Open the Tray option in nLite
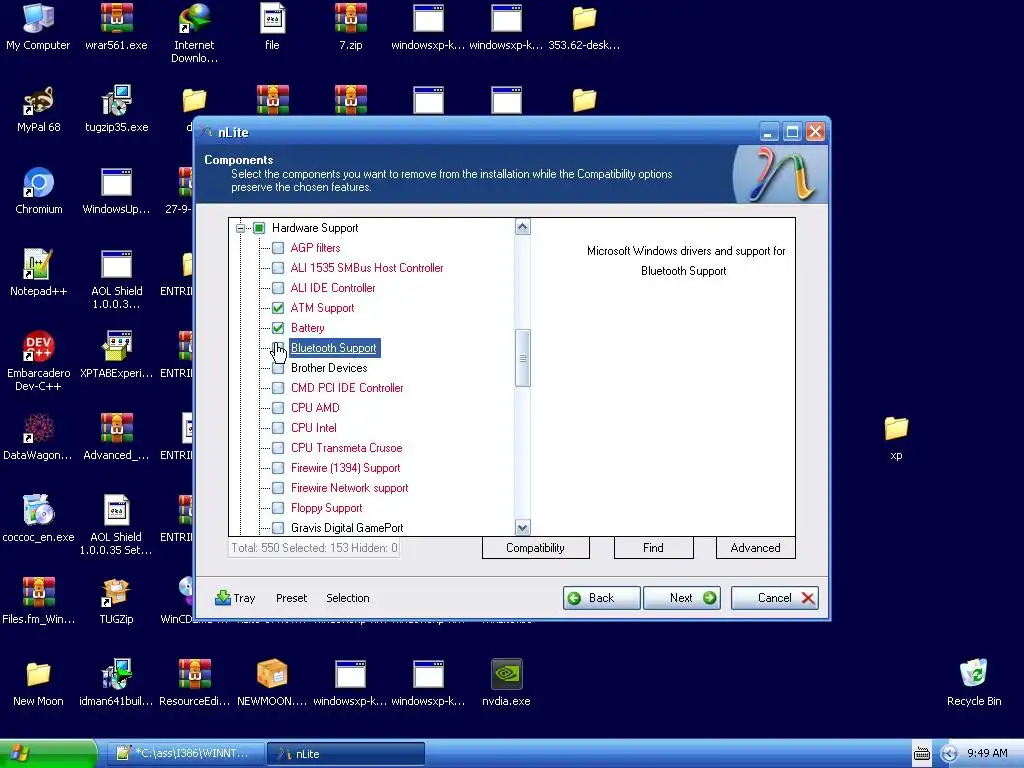Viewport: 1024px width, 768px height. [x=235, y=598]
